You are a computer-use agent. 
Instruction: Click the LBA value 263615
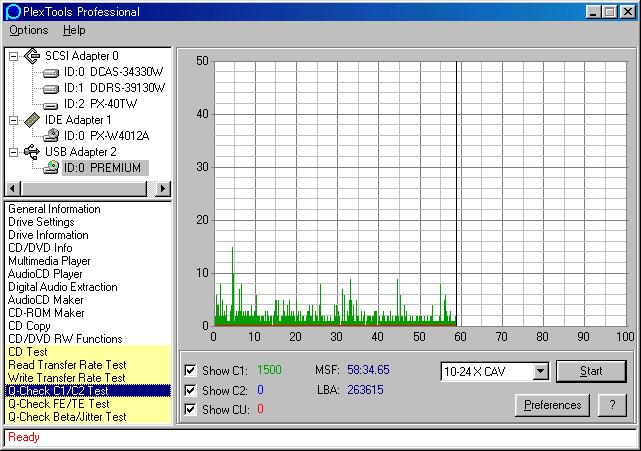[x=365, y=390]
